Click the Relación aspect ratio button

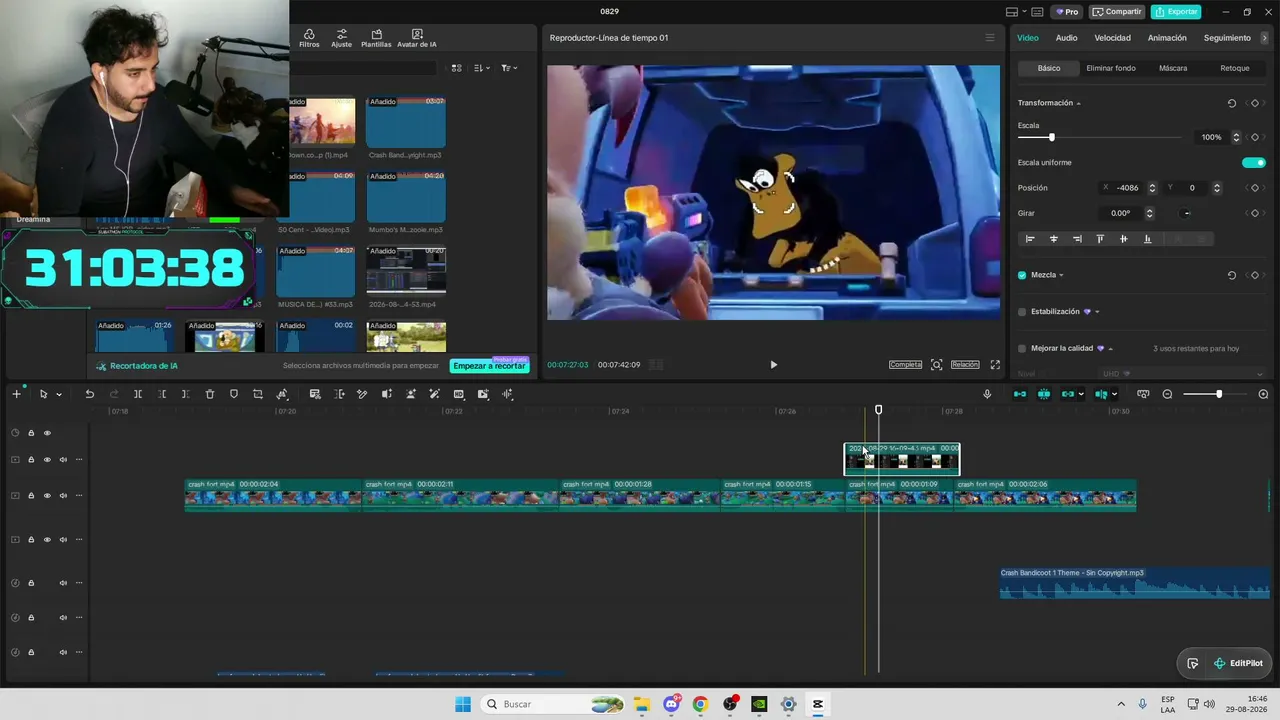pyautogui.click(x=965, y=365)
